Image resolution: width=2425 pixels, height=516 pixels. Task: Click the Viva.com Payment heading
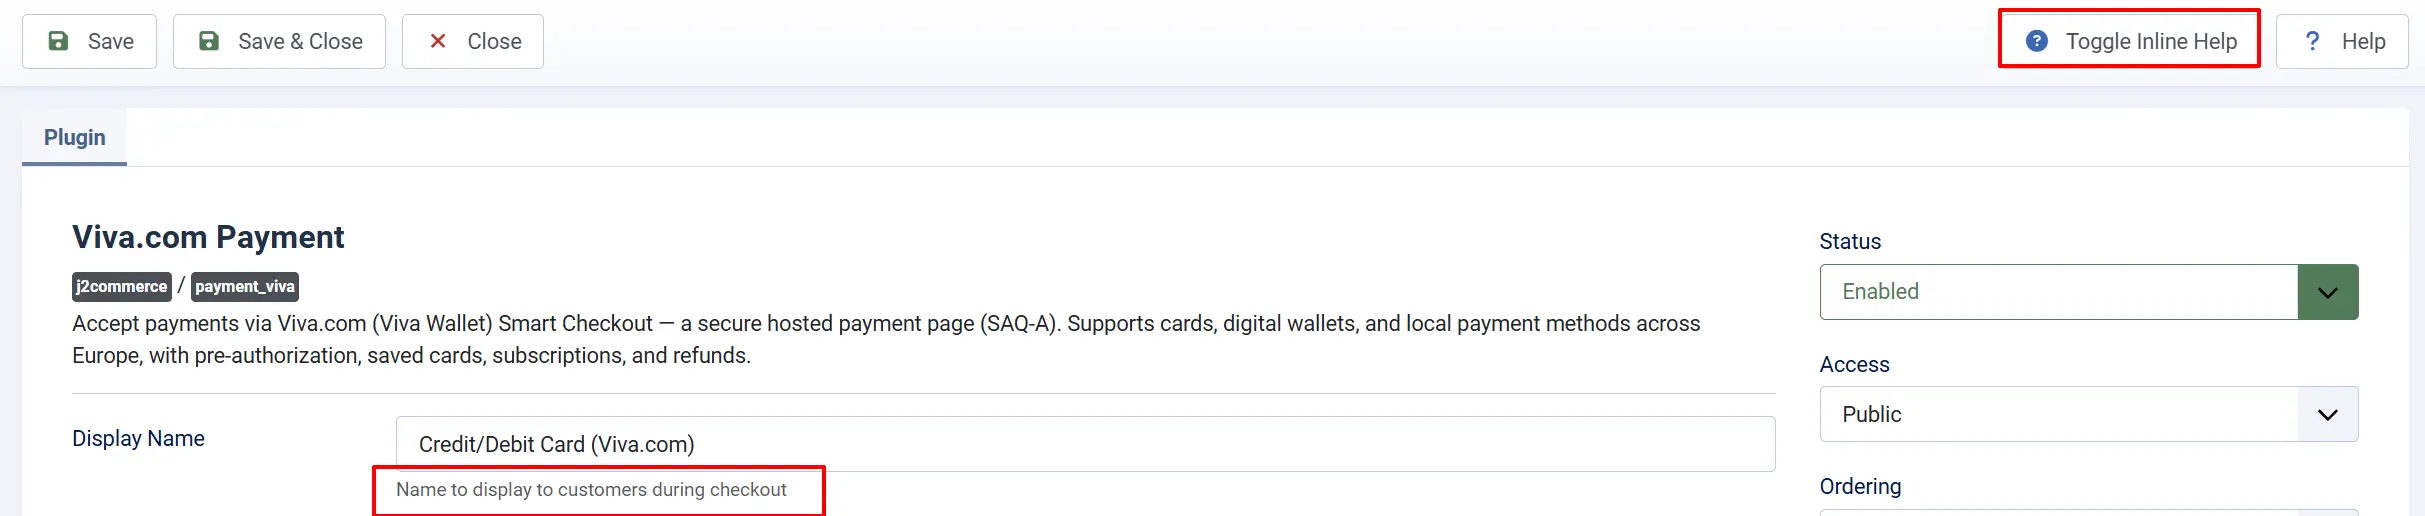click(x=208, y=237)
